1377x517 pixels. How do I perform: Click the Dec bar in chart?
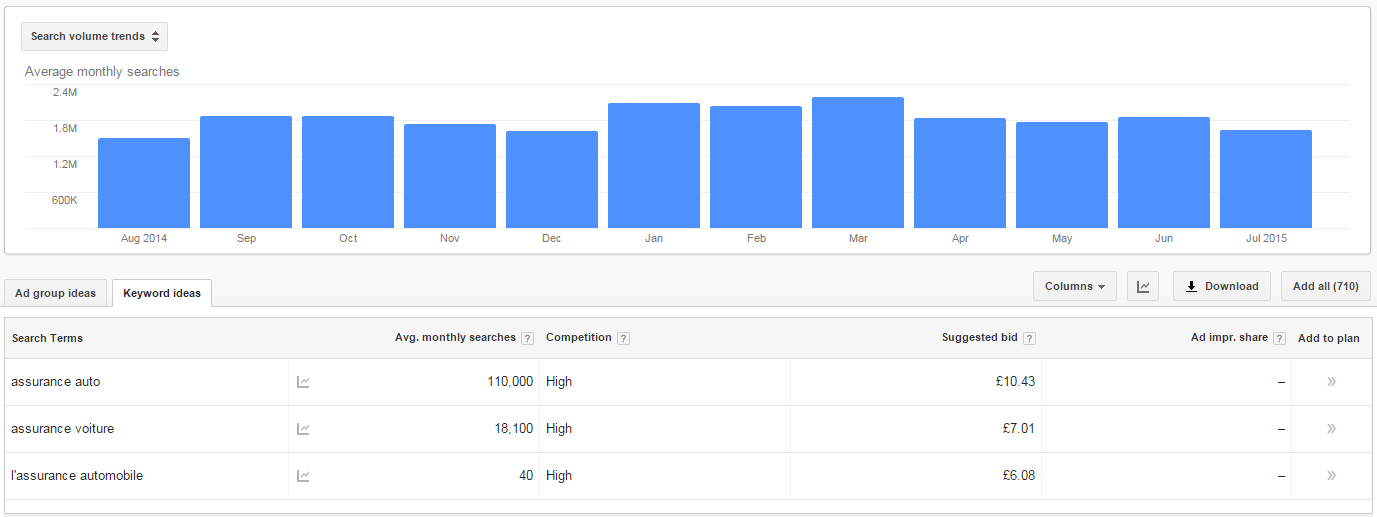click(552, 180)
